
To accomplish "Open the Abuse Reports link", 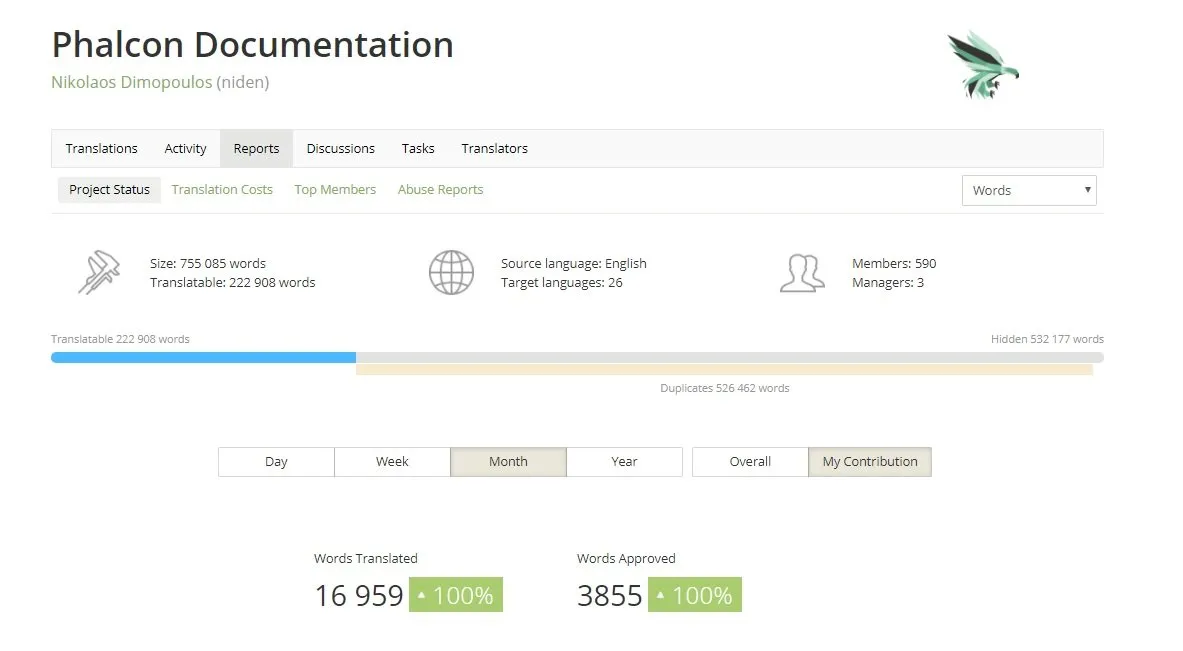I will click(441, 189).
